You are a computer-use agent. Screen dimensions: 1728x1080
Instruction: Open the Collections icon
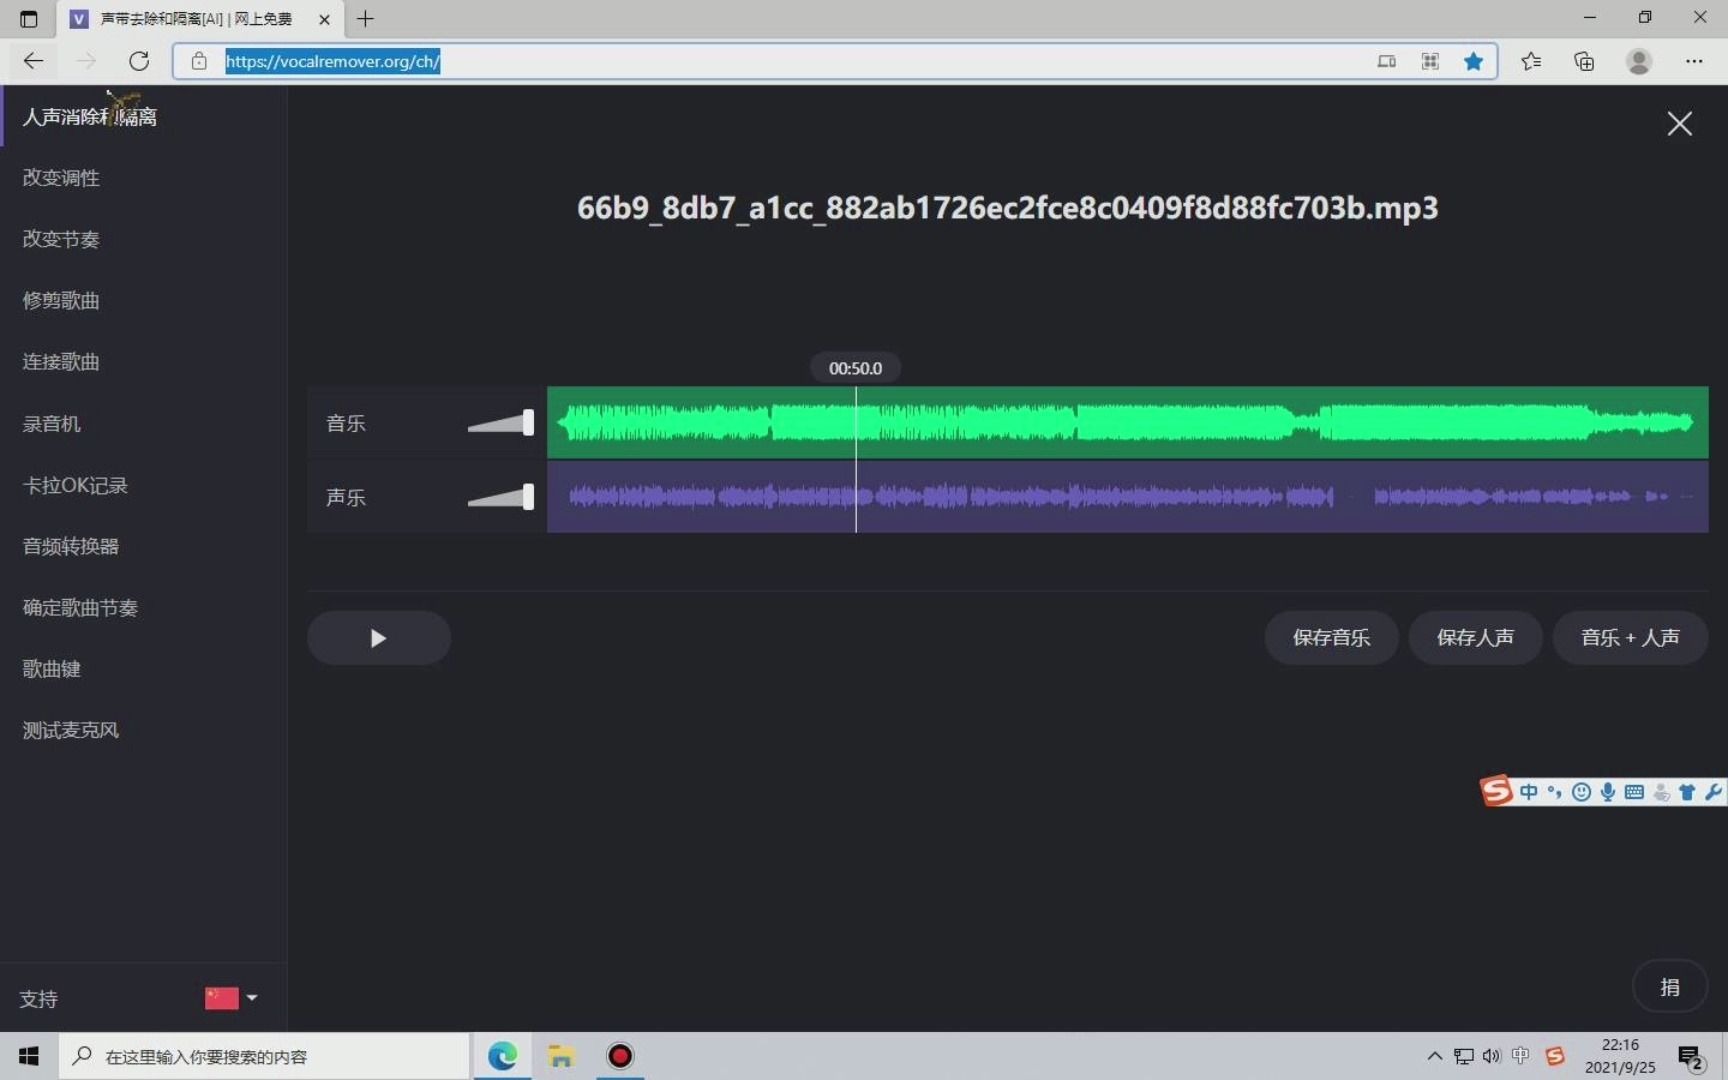[1584, 61]
